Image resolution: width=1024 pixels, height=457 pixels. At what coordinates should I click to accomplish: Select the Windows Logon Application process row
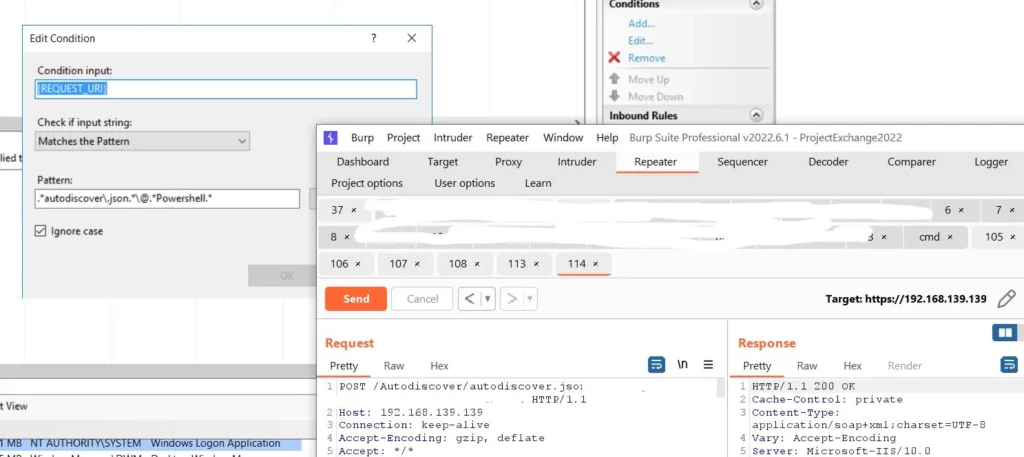click(x=150, y=443)
